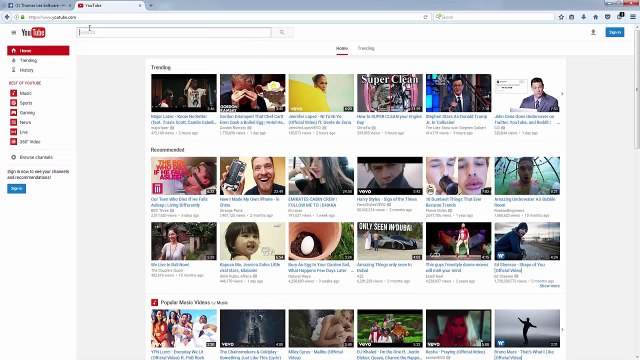Click the YouTube logo
Screen dimensions: 640x360
click(x=33, y=33)
